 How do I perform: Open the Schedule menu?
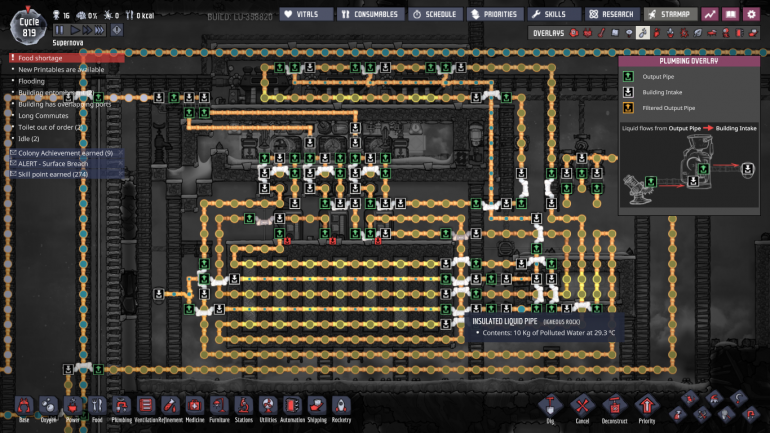coord(435,14)
